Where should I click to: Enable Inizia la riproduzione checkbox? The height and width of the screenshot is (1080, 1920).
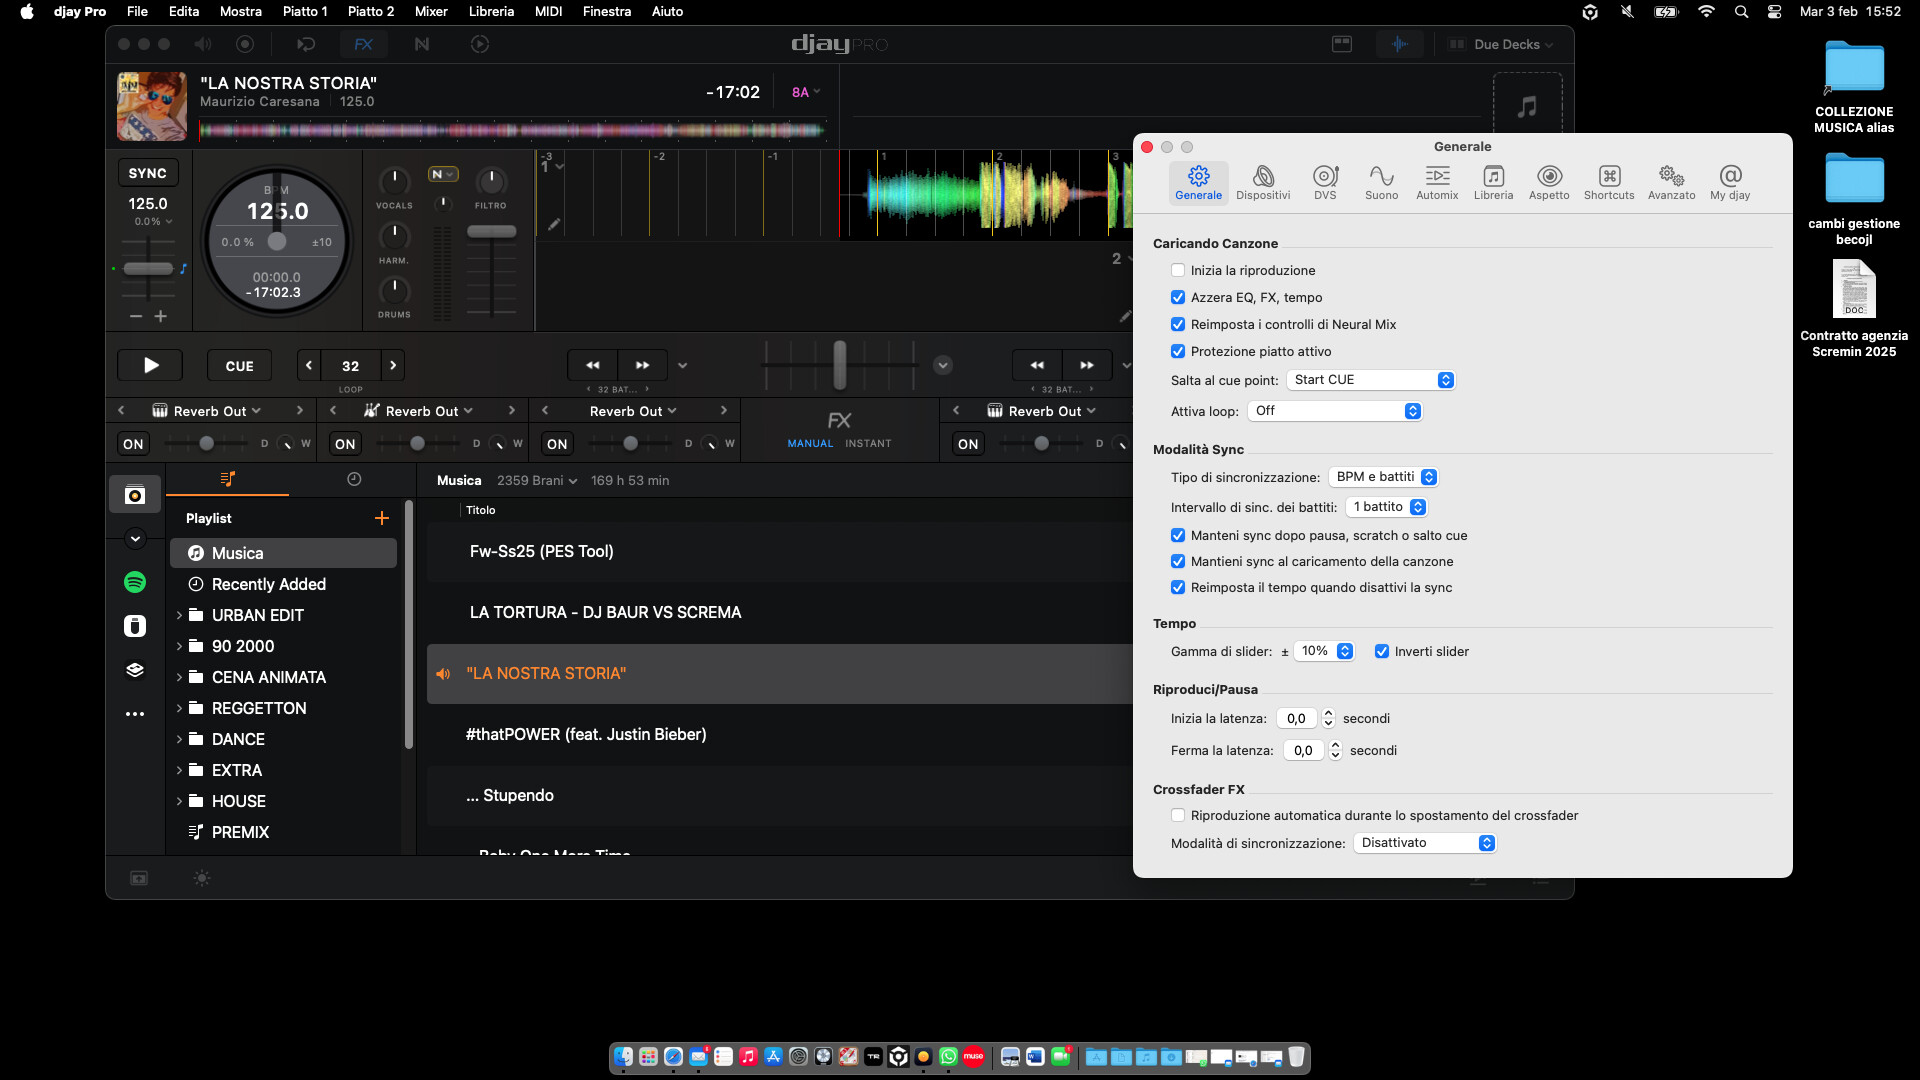pyautogui.click(x=1178, y=271)
